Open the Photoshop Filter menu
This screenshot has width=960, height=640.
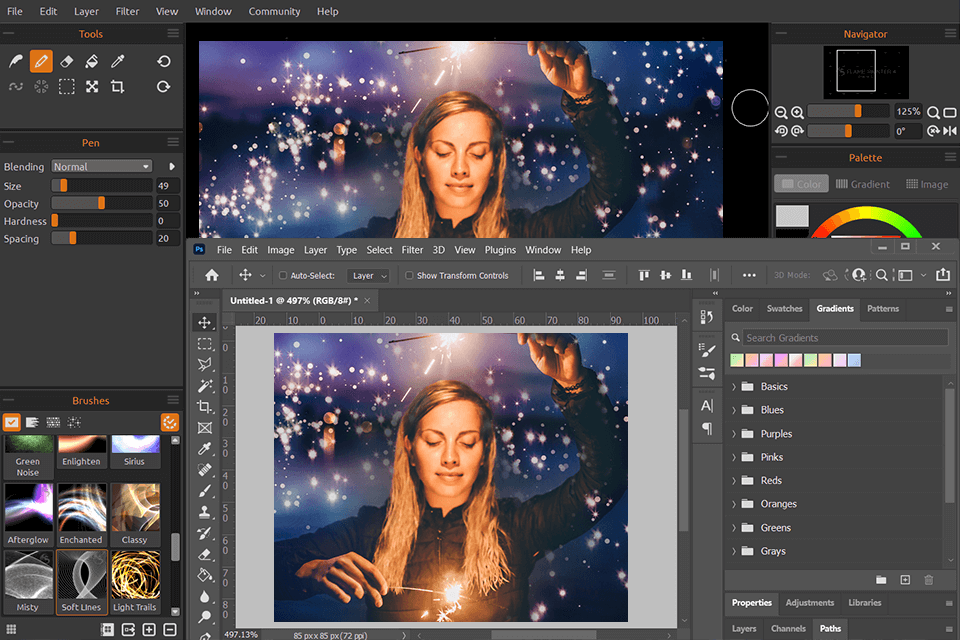tap(412, 250)
